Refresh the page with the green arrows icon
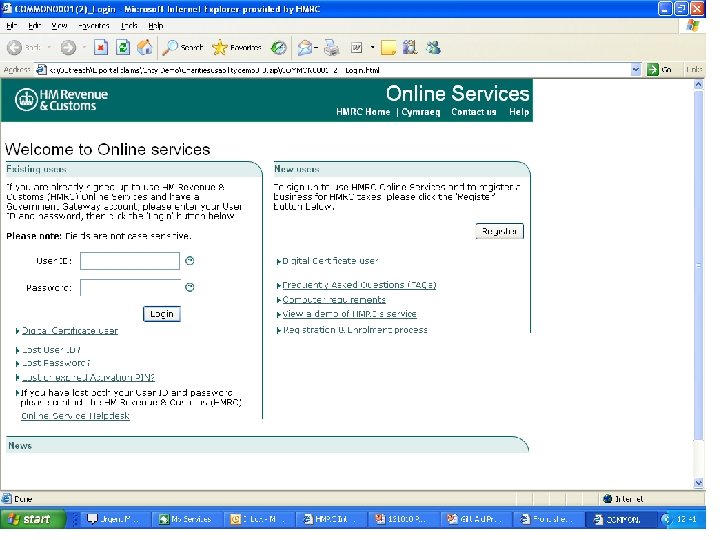The image size is (720, 540). pos(123,47)
